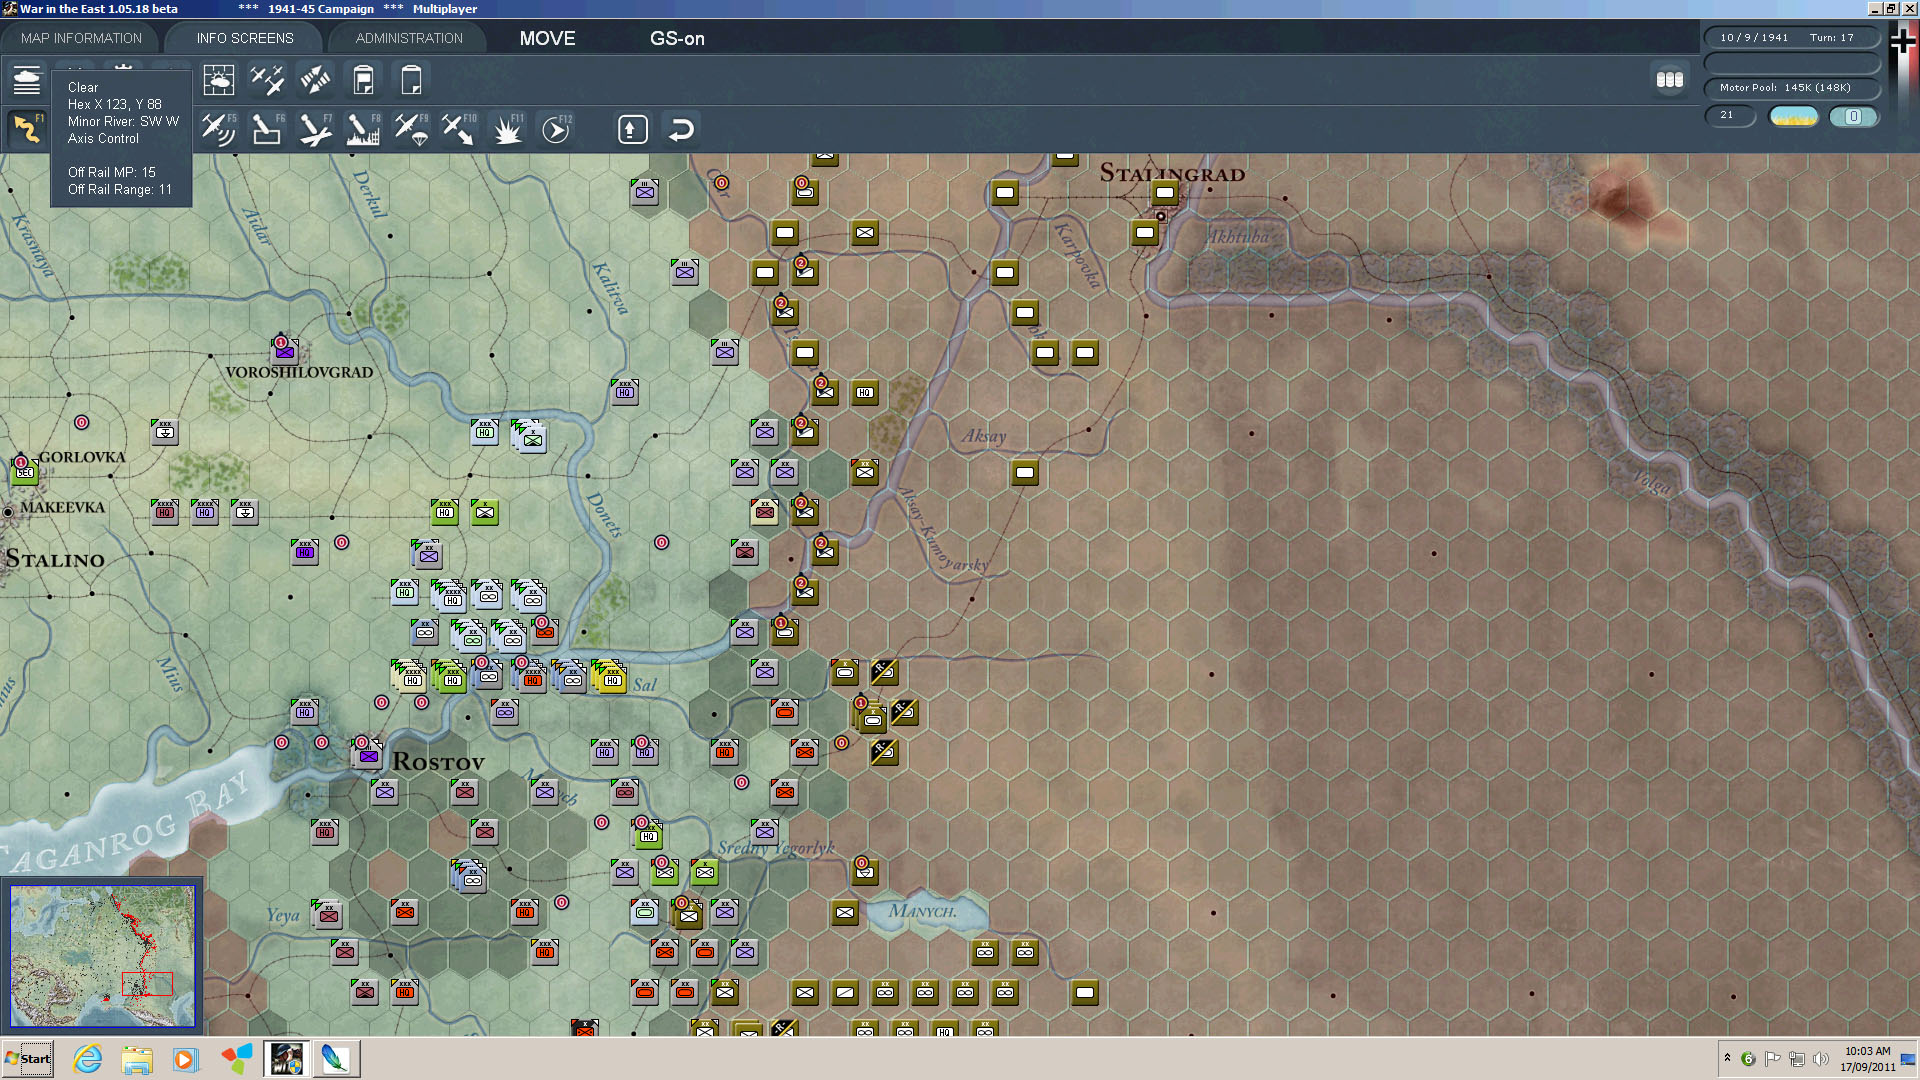Select F7 bomb airfield mode

tap(315, 129)
